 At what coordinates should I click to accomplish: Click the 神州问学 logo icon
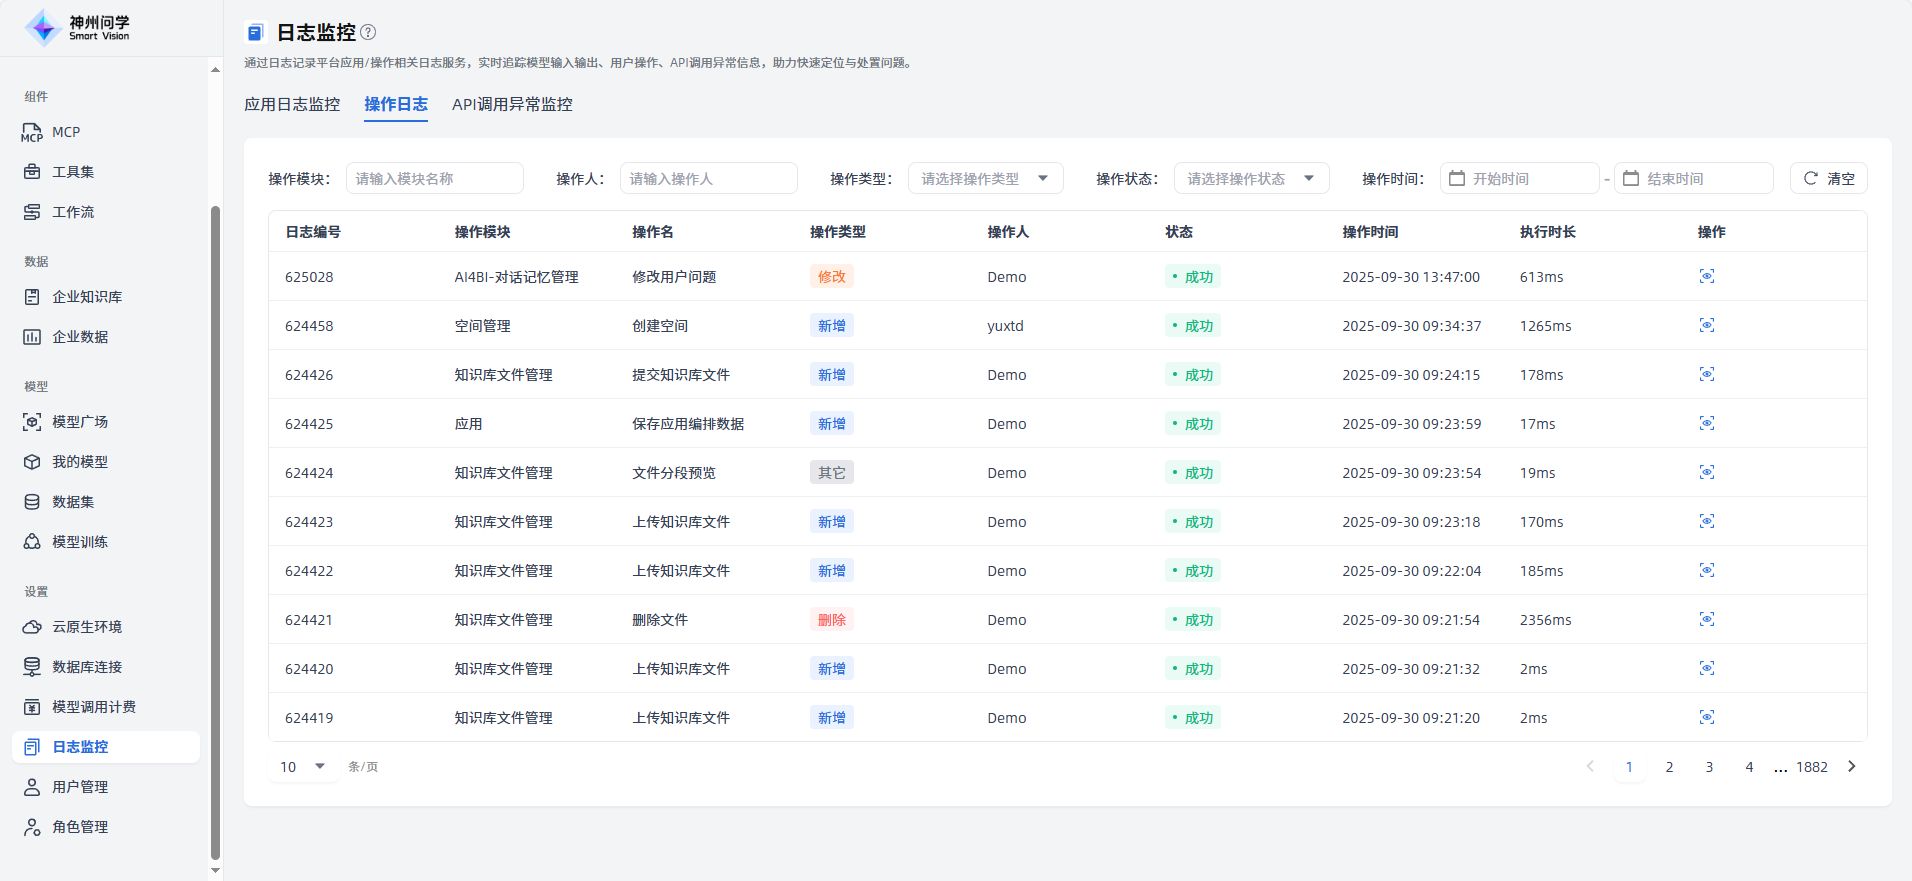[43, 28]
